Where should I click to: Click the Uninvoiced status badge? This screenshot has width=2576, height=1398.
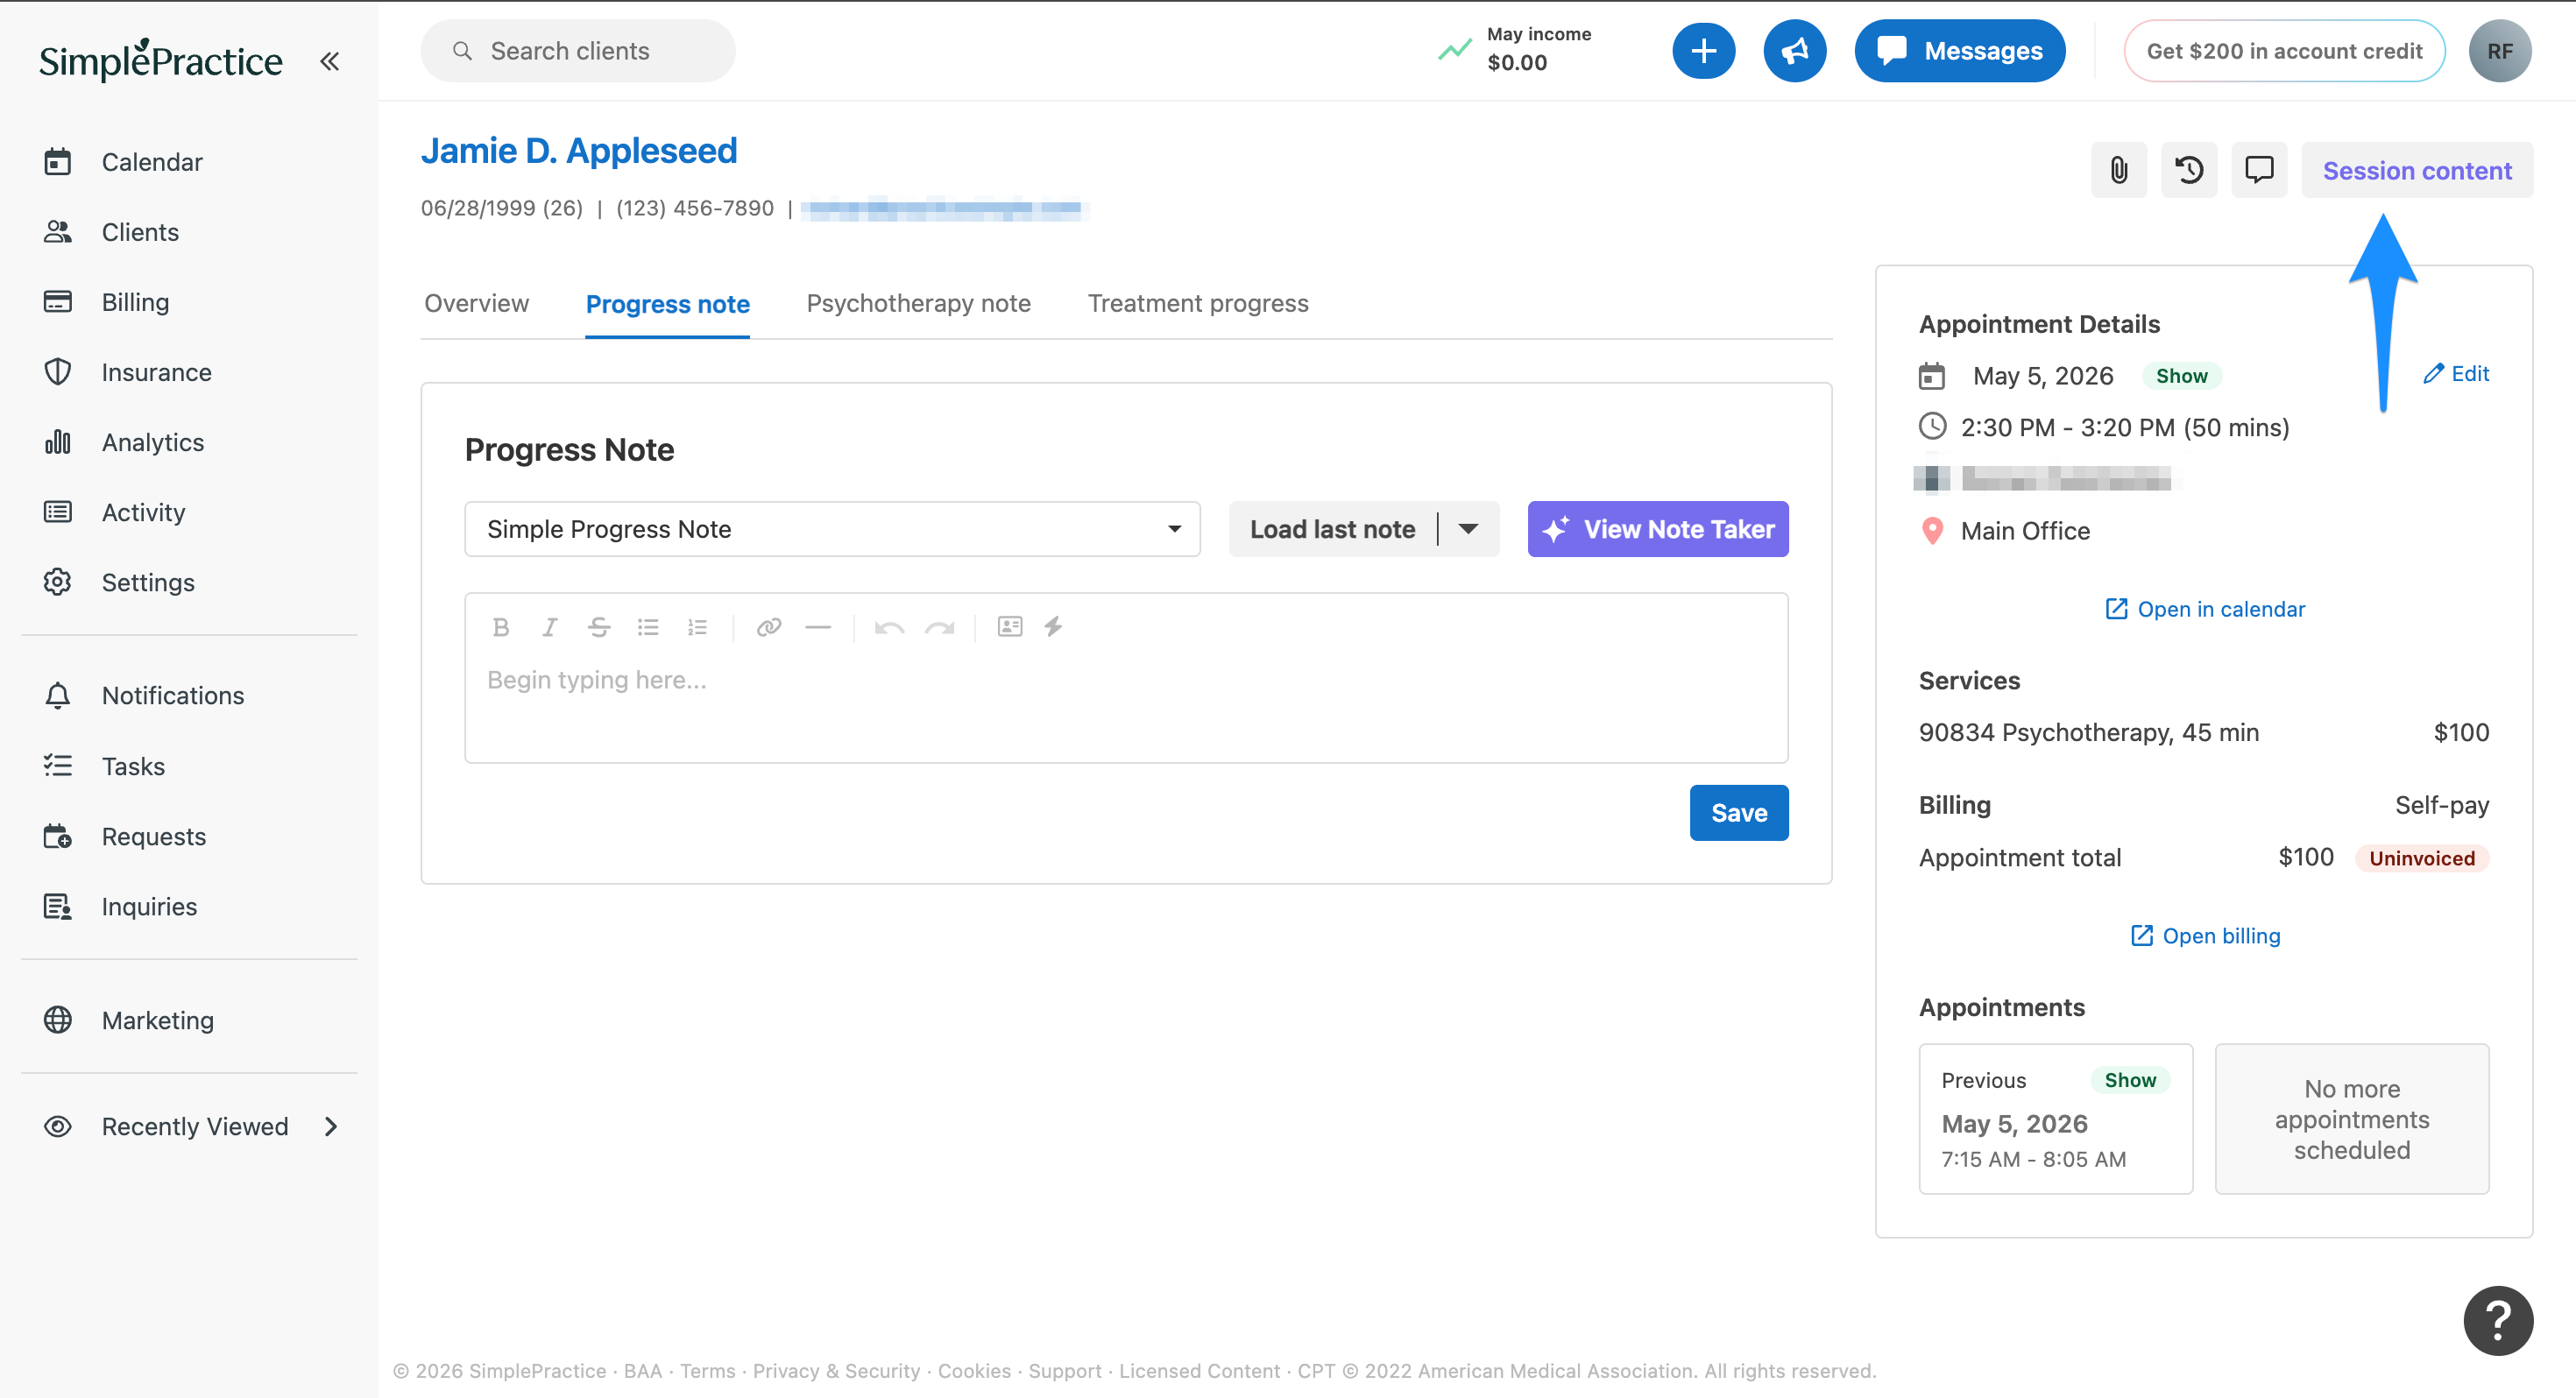[2421, 858]
